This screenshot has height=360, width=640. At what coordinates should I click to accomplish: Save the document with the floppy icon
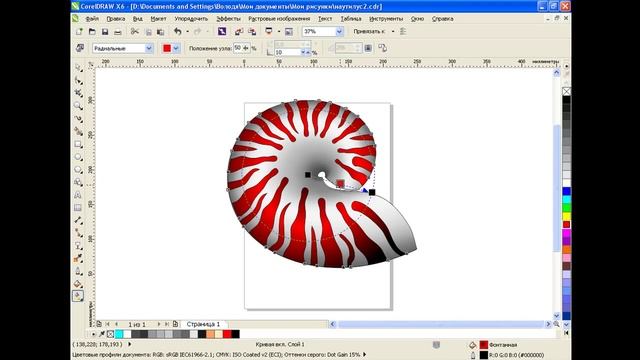coord(105,31)
